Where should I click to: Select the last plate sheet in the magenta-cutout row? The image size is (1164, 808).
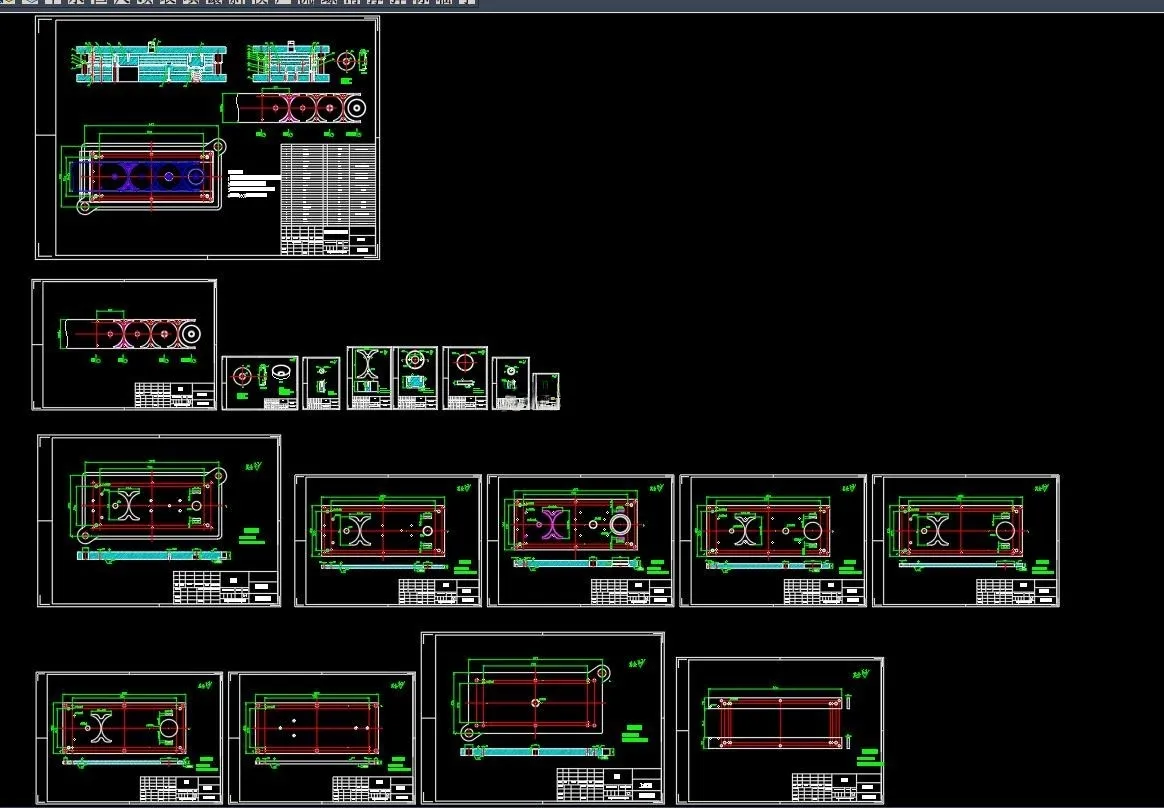click(x=966, y=541)
